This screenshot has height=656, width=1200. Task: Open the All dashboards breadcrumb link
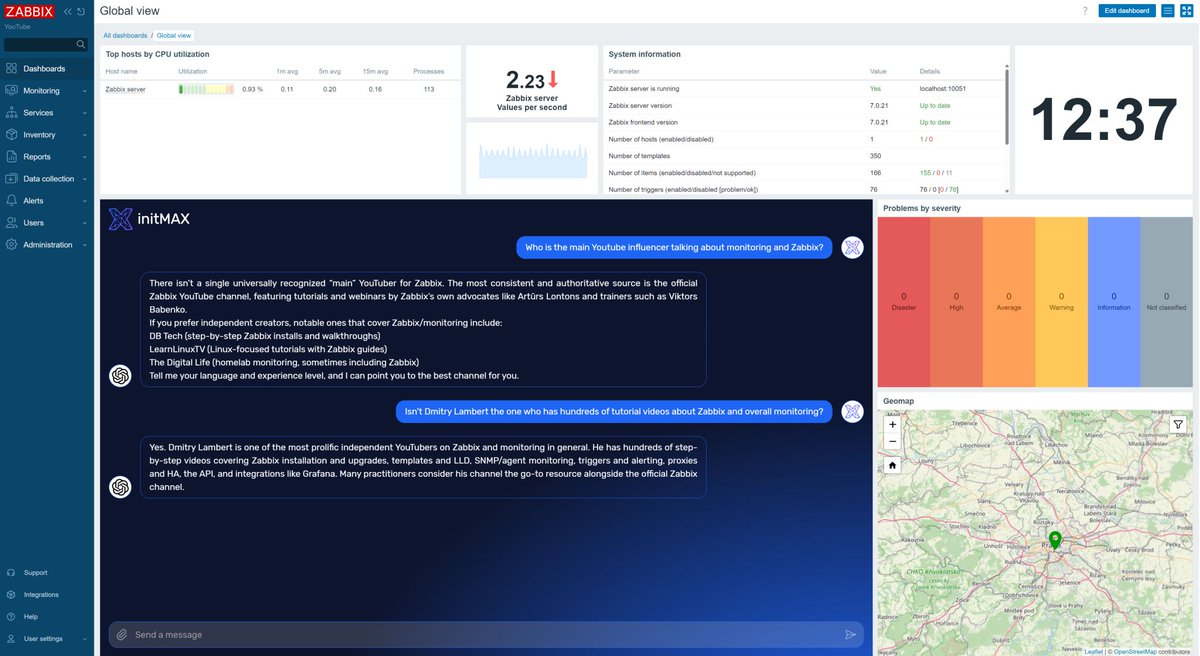tap(126, 35)
